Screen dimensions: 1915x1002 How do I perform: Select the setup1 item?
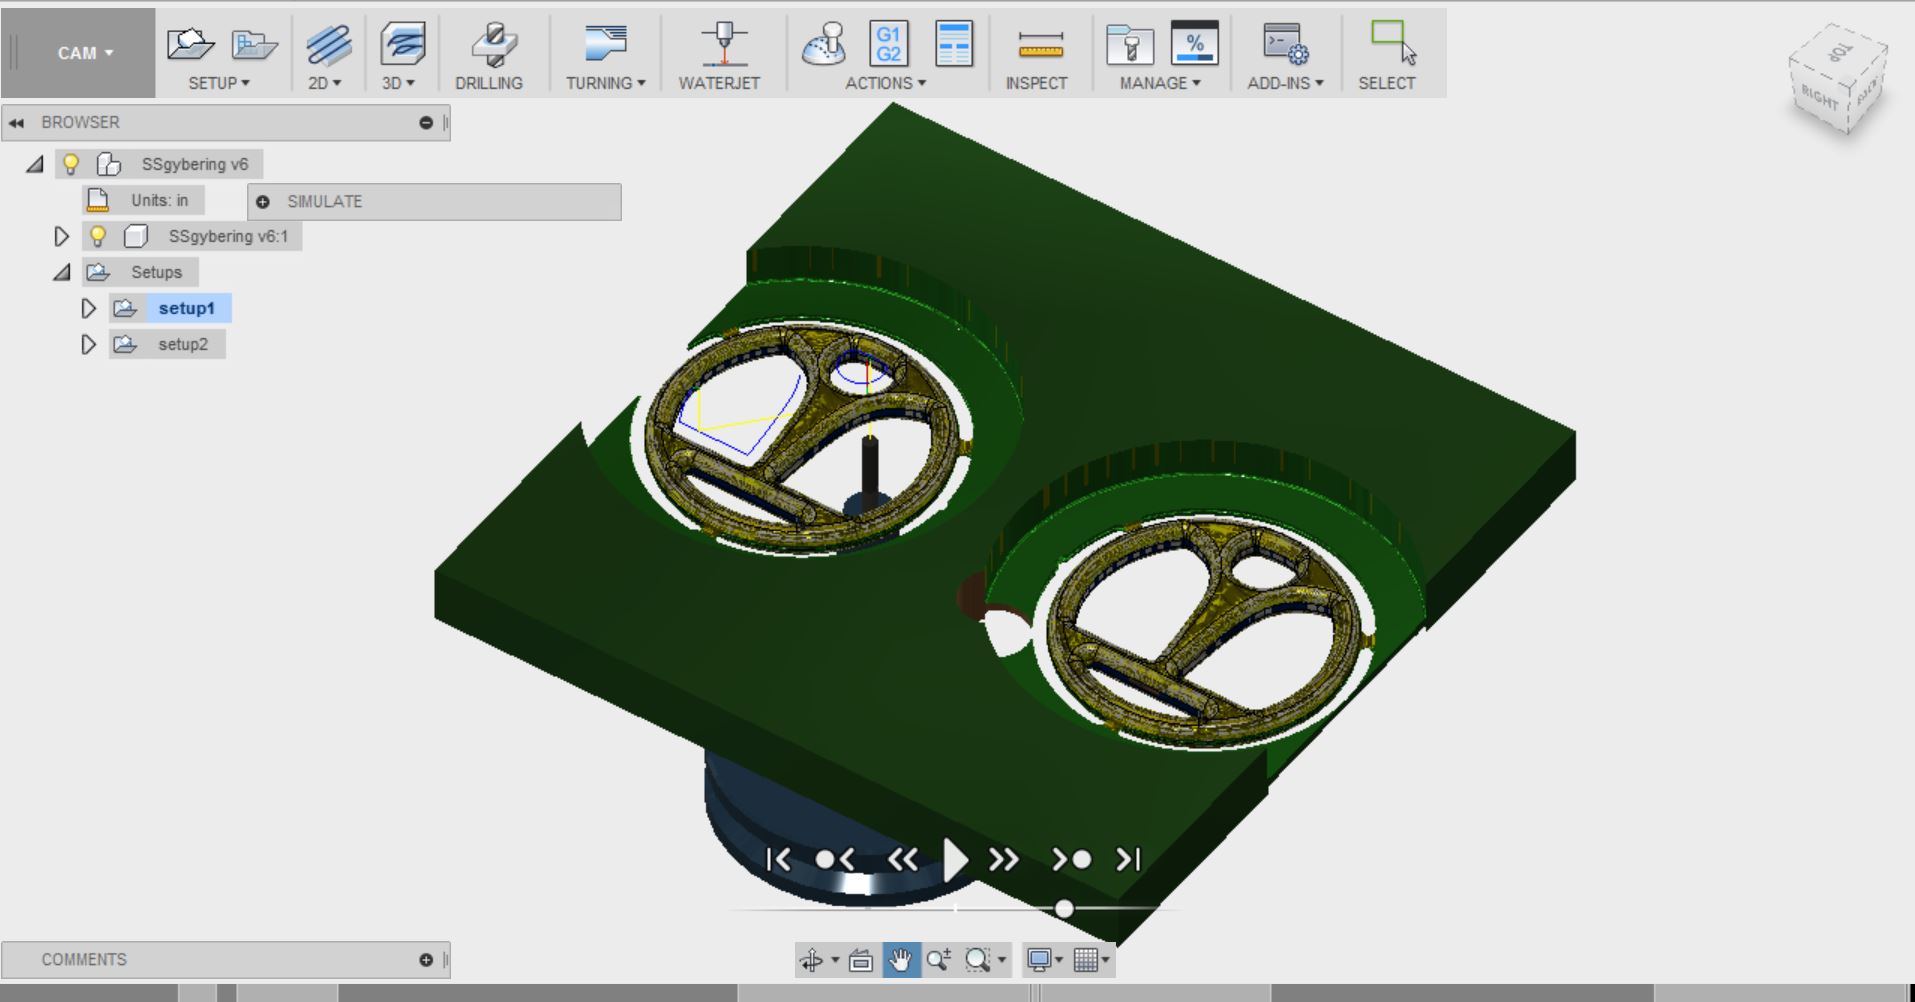click(186, 308)
